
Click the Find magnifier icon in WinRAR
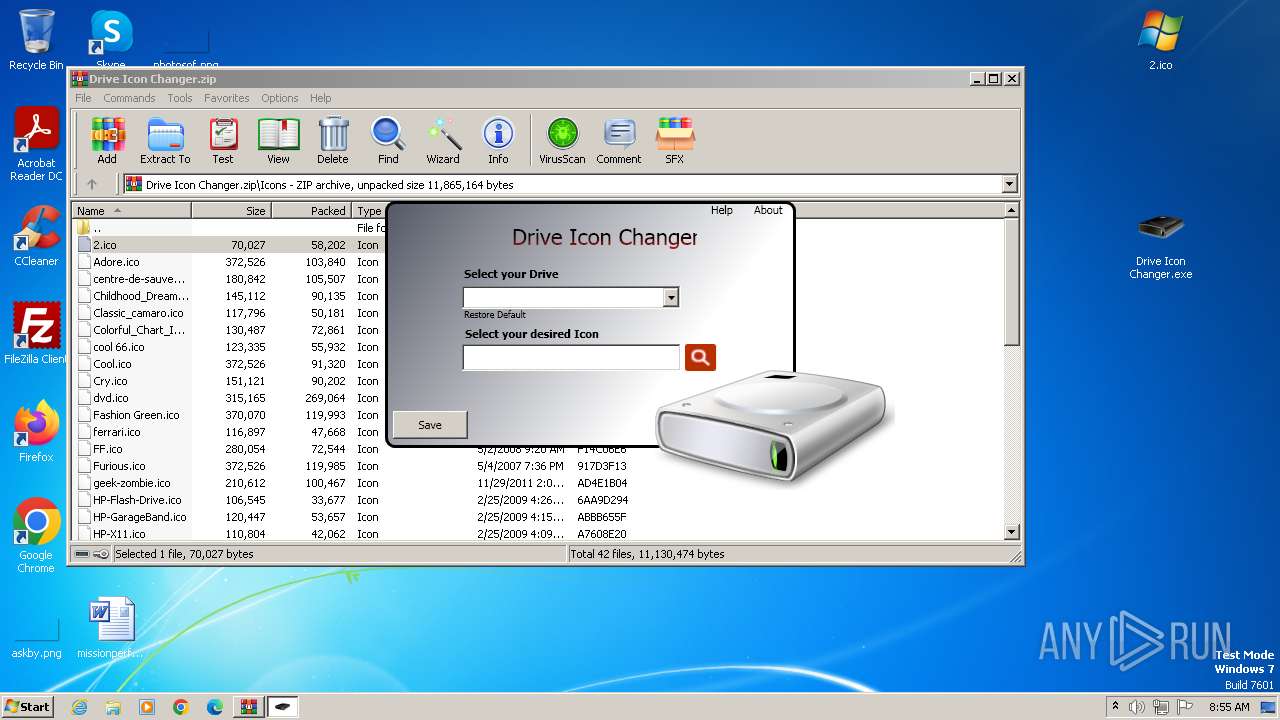click(x=388, y=140)
